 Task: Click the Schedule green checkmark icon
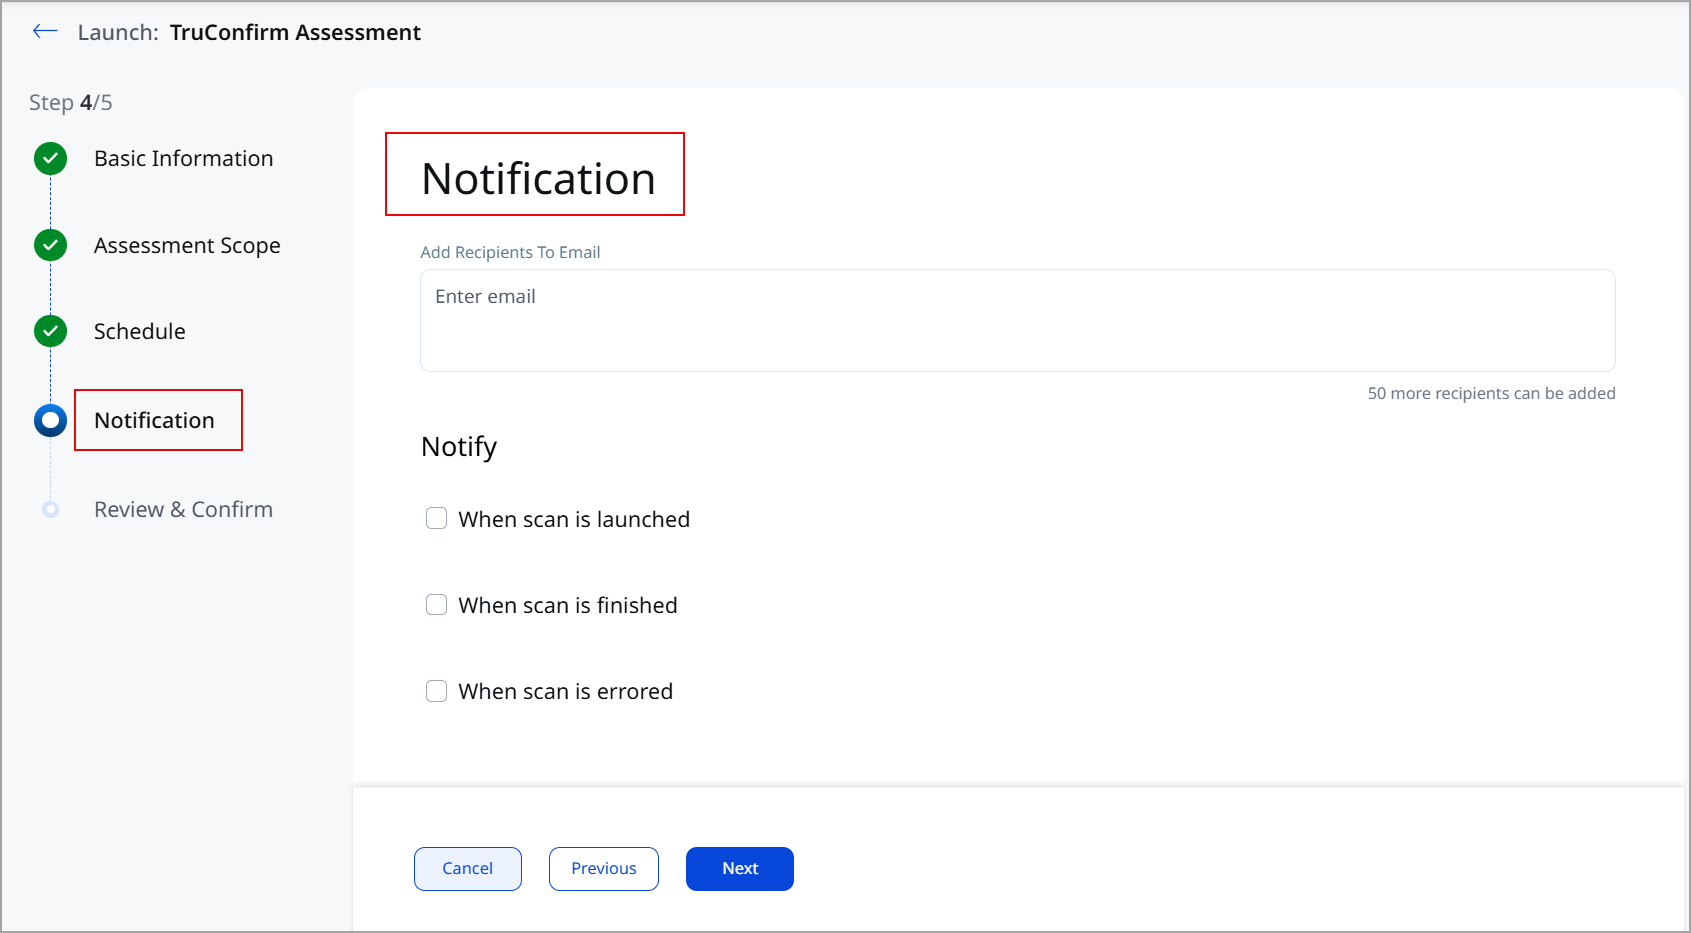click(x=50, y=331)
